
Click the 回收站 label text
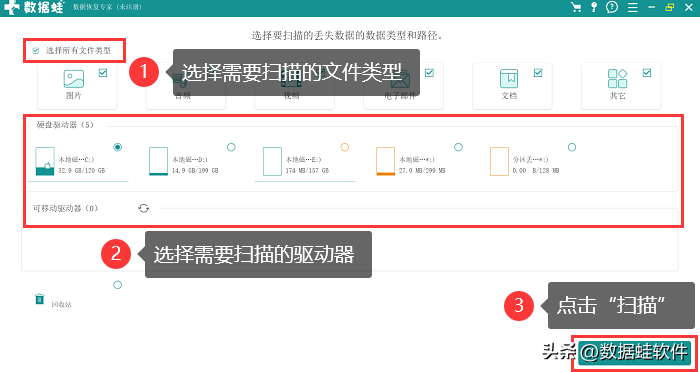tap(62, 305)
